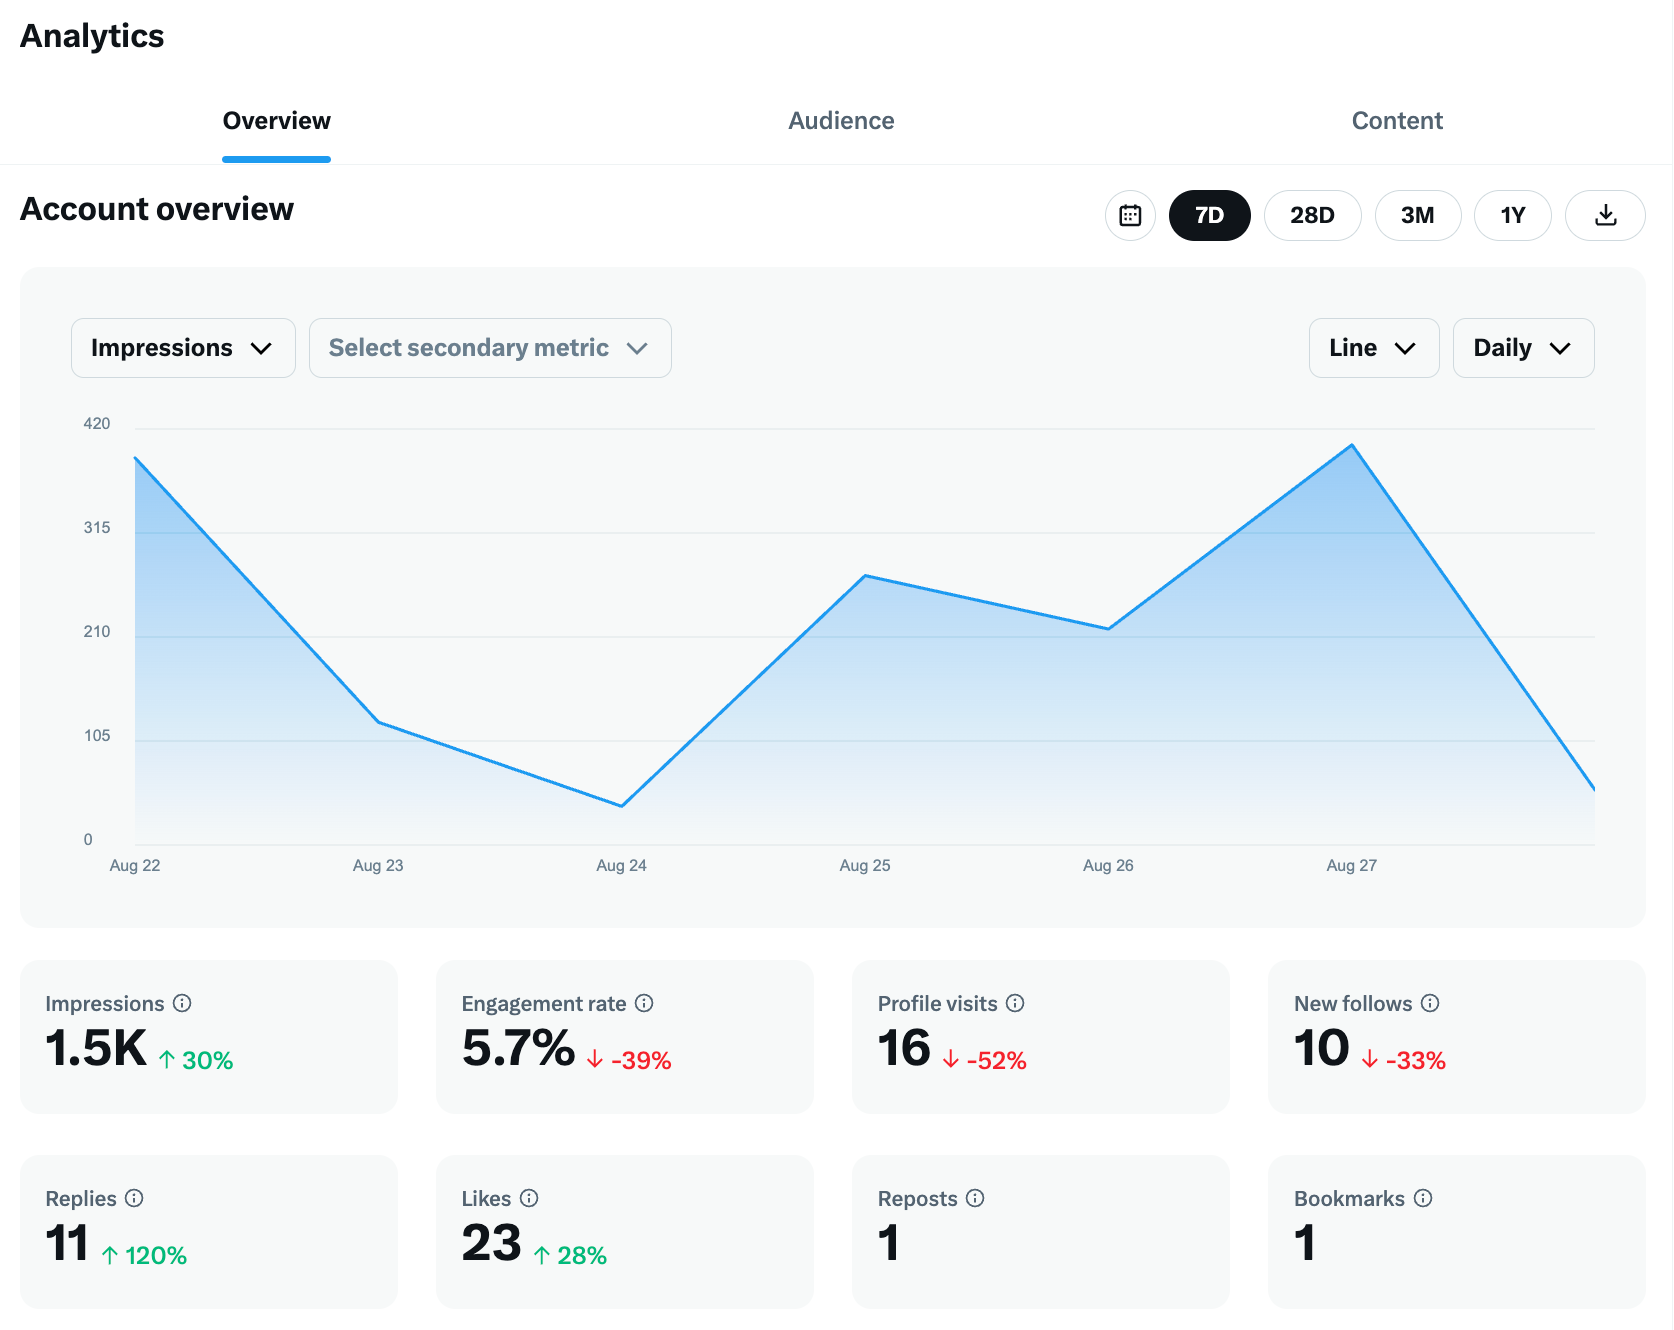Click the Bookmarks info icon
Screen dimensions: 1674x1330
click(1424, 1198)
